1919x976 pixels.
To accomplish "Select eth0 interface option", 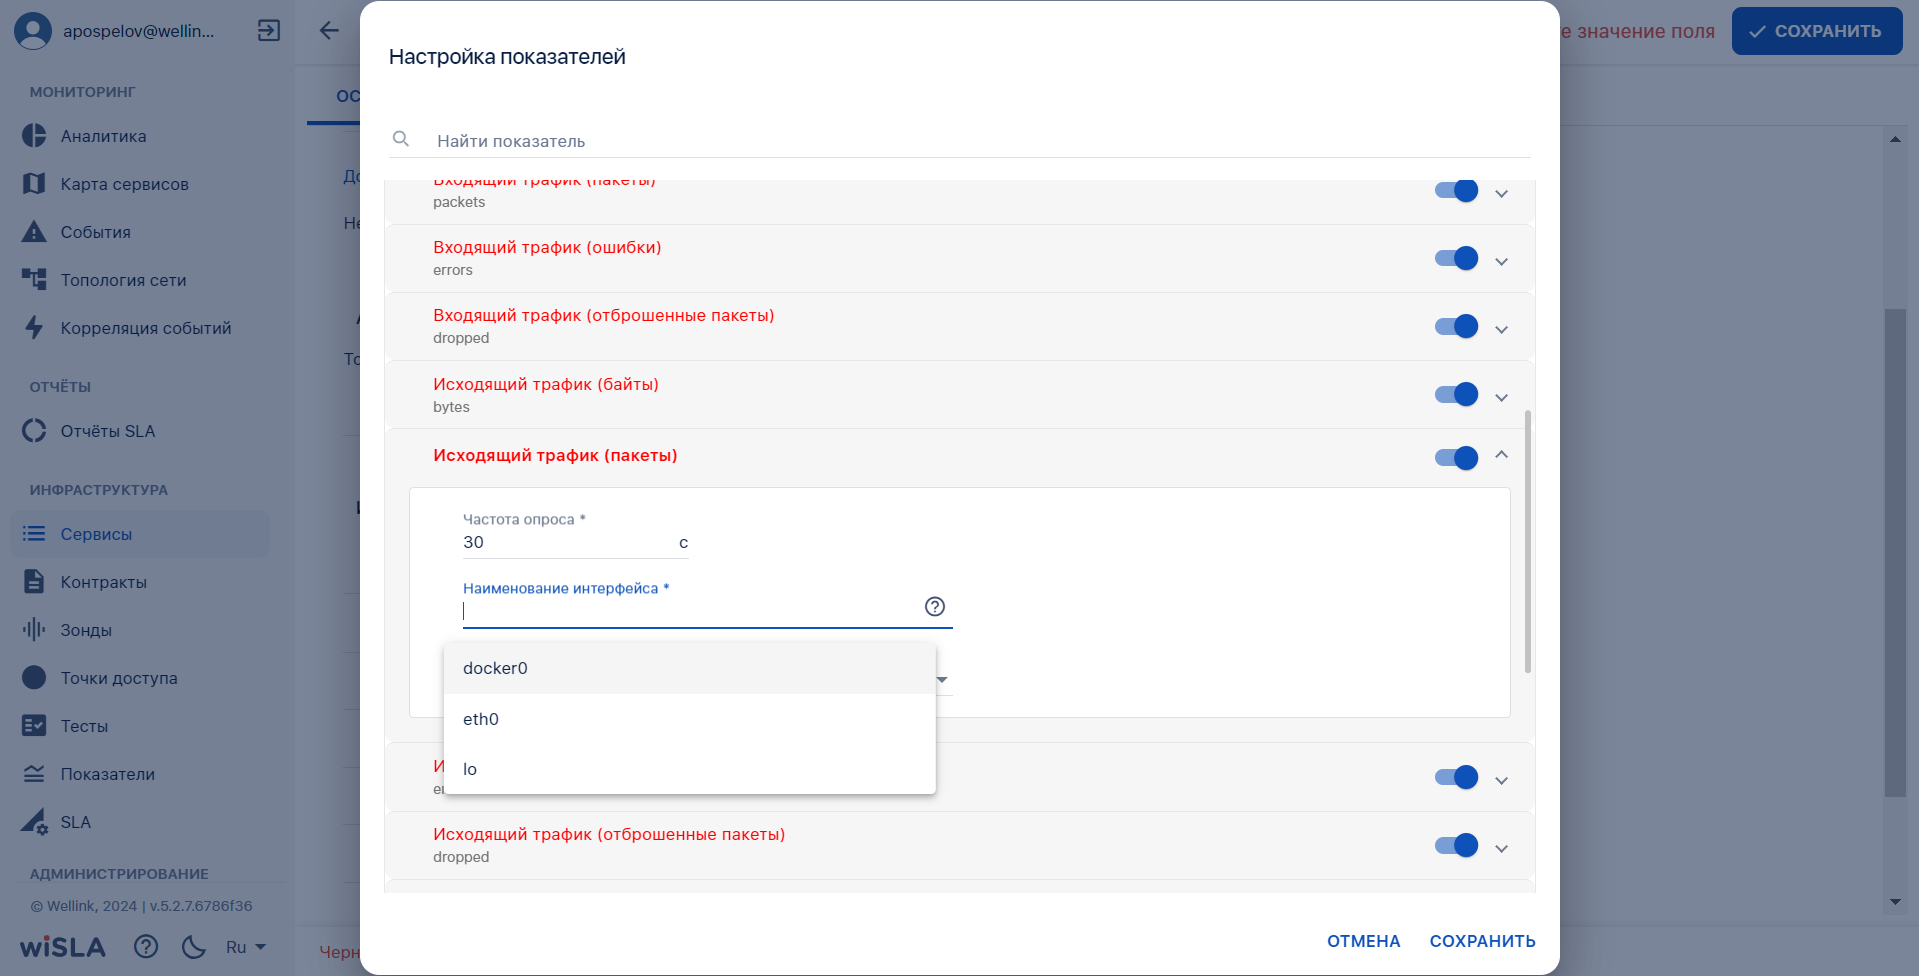I will tap(689, 719).
